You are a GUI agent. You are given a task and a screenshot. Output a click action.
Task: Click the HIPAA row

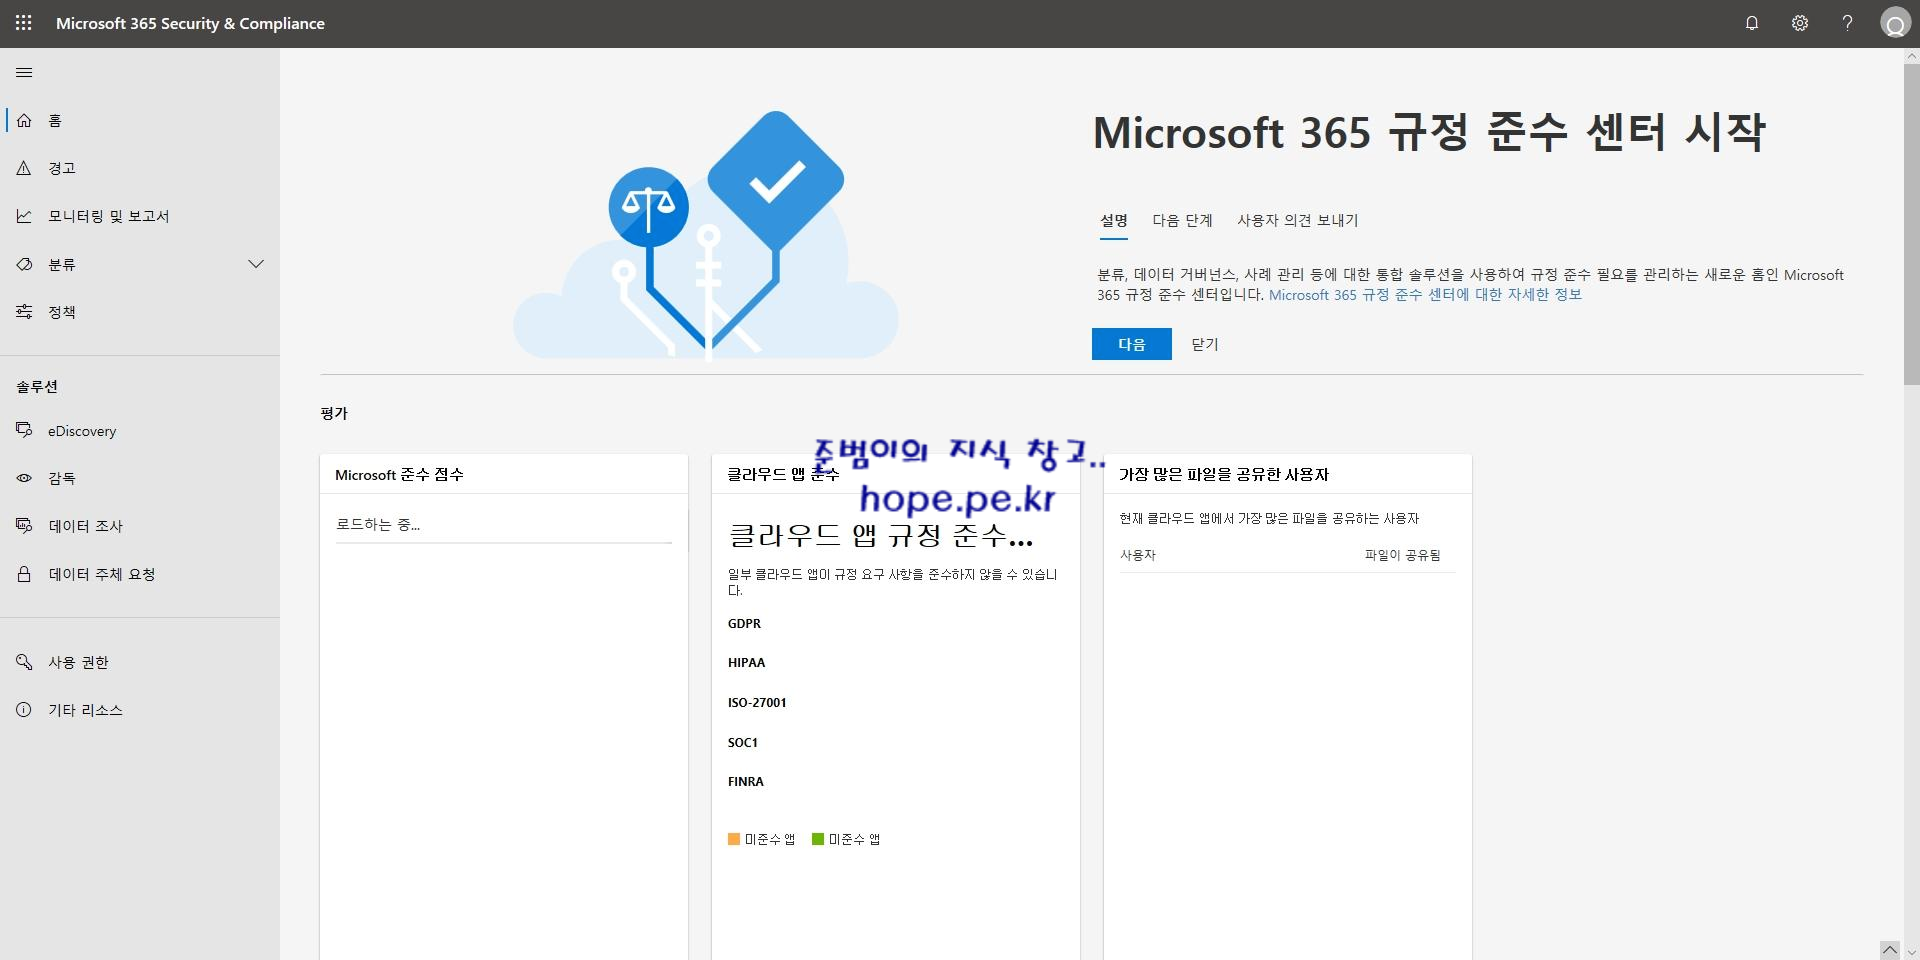[747, 663]
